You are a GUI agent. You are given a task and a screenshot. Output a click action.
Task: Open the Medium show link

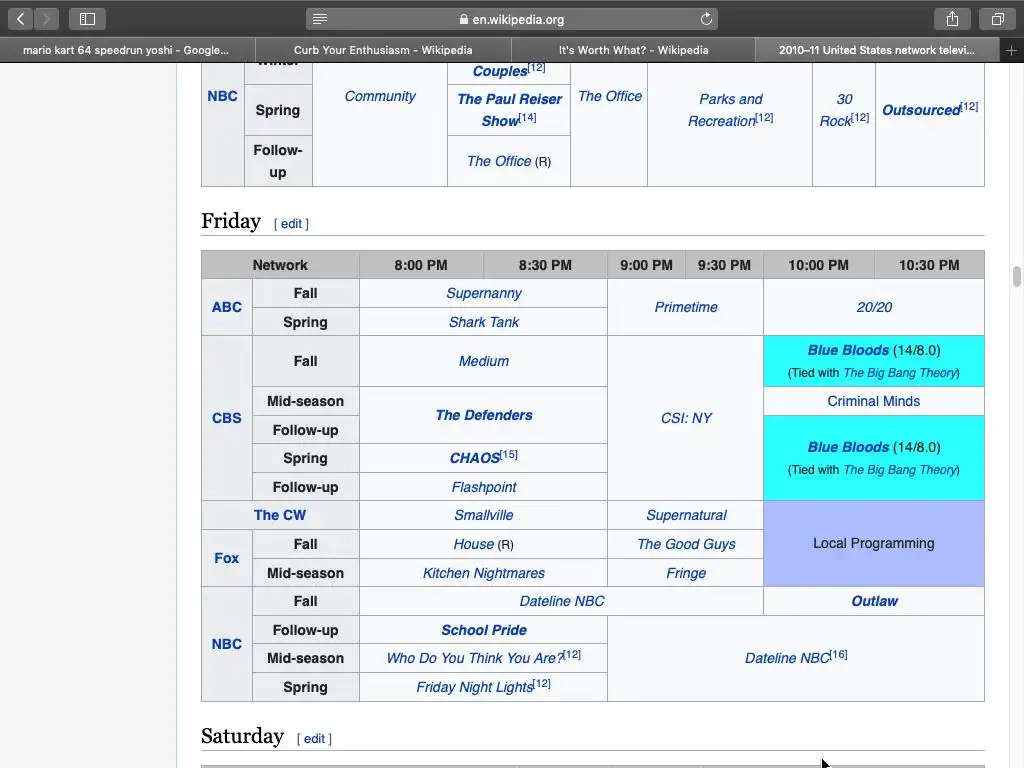click(x=484, y=361)
